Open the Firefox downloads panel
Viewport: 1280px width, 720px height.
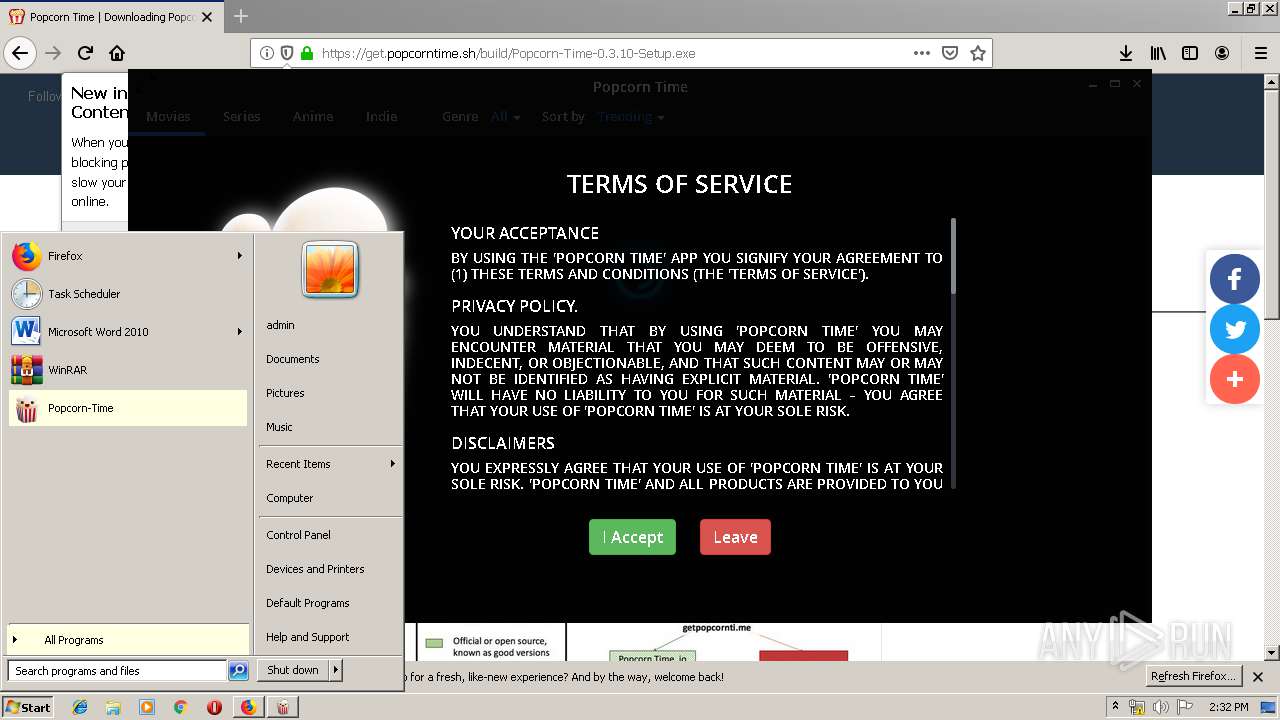(1126, 53)
